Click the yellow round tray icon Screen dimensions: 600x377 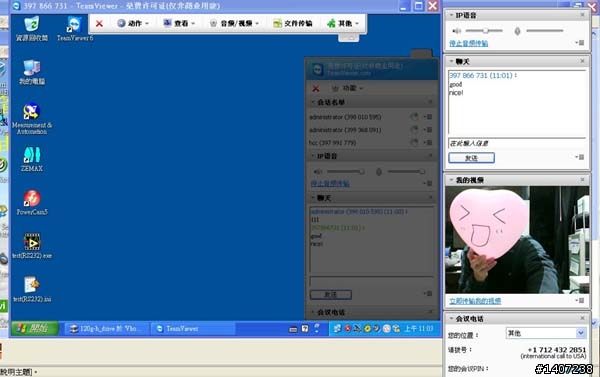point(367,328)
